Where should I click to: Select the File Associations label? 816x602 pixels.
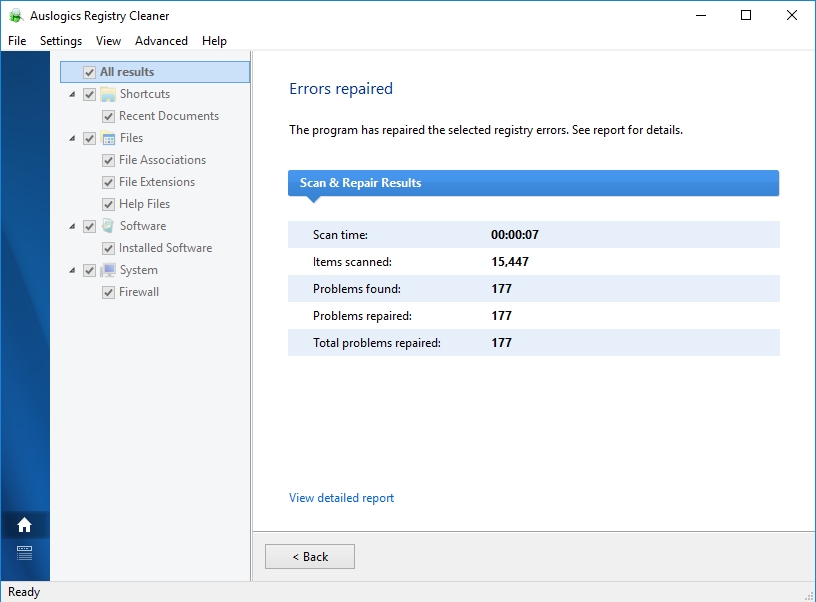162,160
